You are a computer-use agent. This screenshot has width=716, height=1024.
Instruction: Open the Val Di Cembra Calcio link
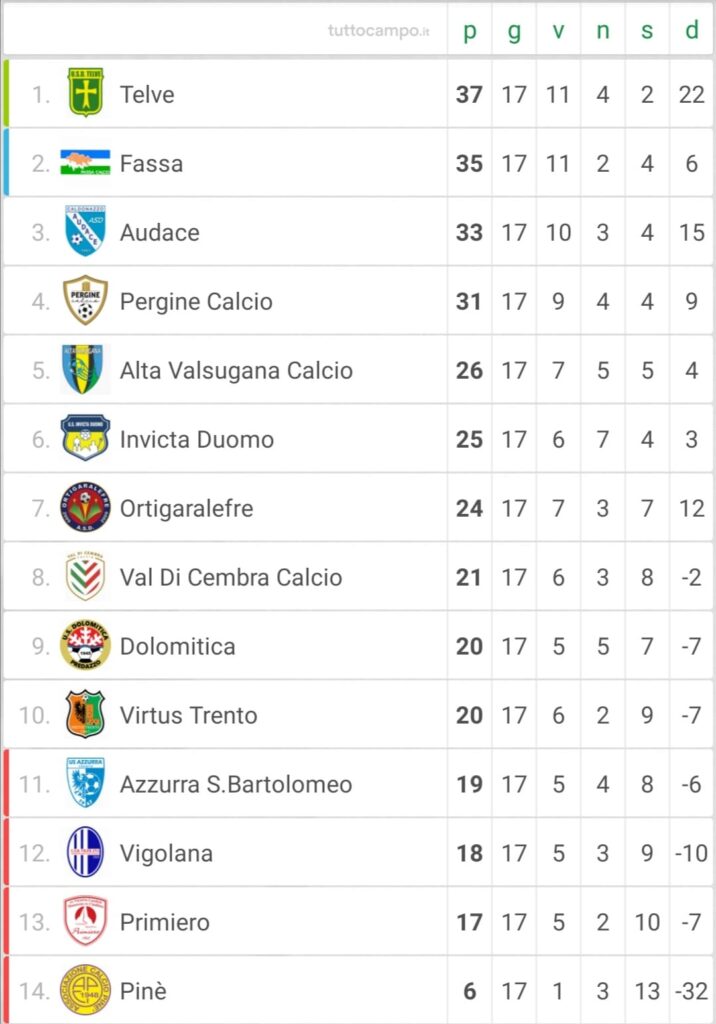[231, 577]
